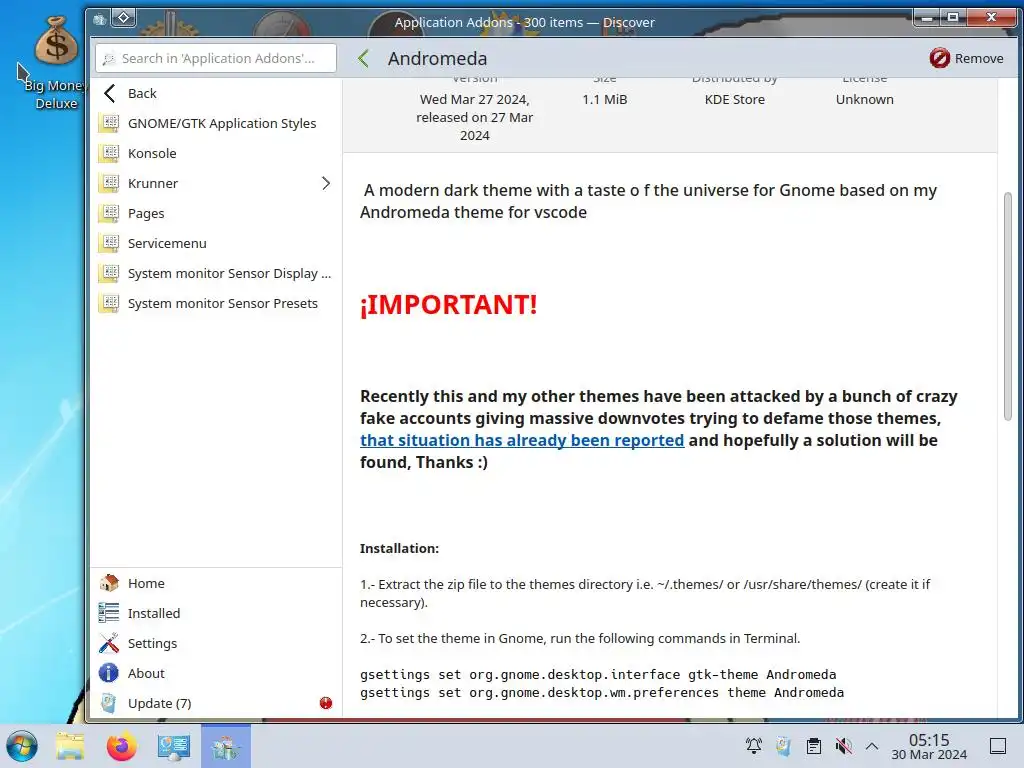Click the Remove button label

point(979,58)
